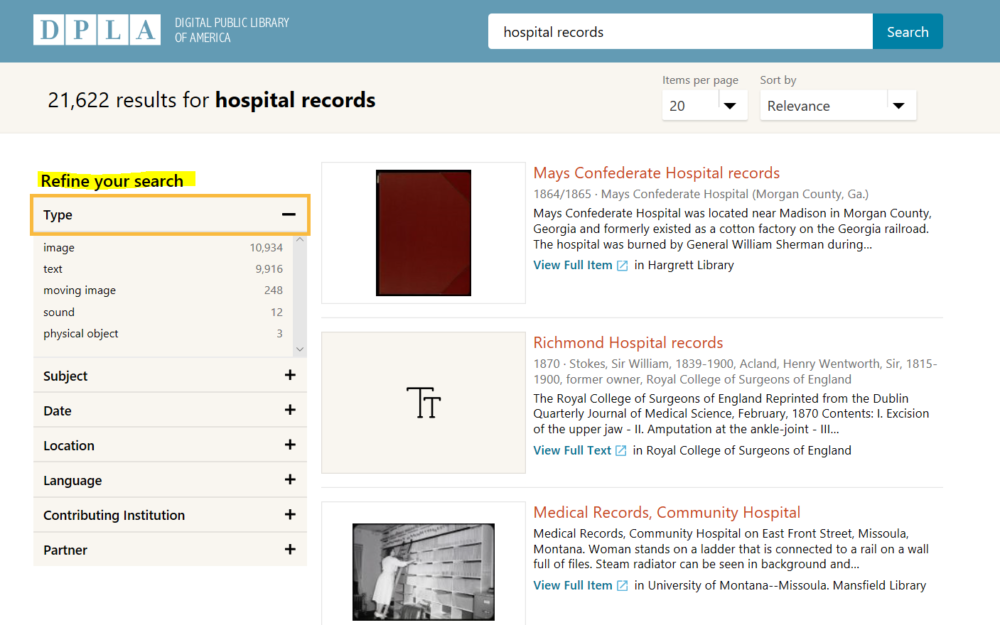Select the 'sound' type filter
The image size is (1000, 625).
(x=58, y=311)
